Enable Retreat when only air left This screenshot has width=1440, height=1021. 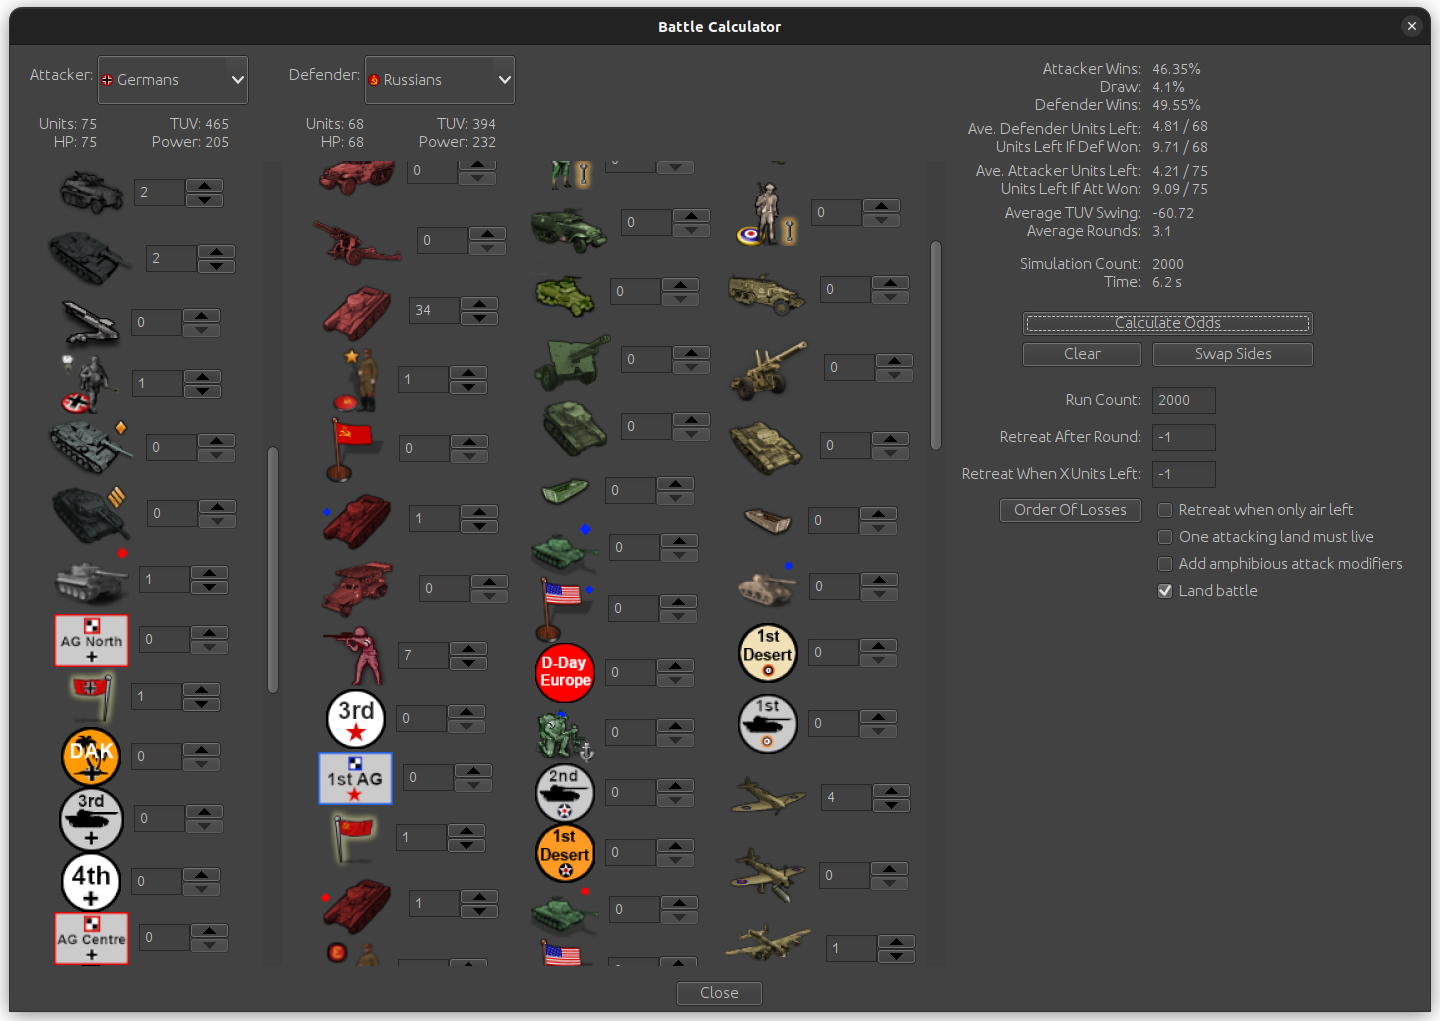[1165, 510]
